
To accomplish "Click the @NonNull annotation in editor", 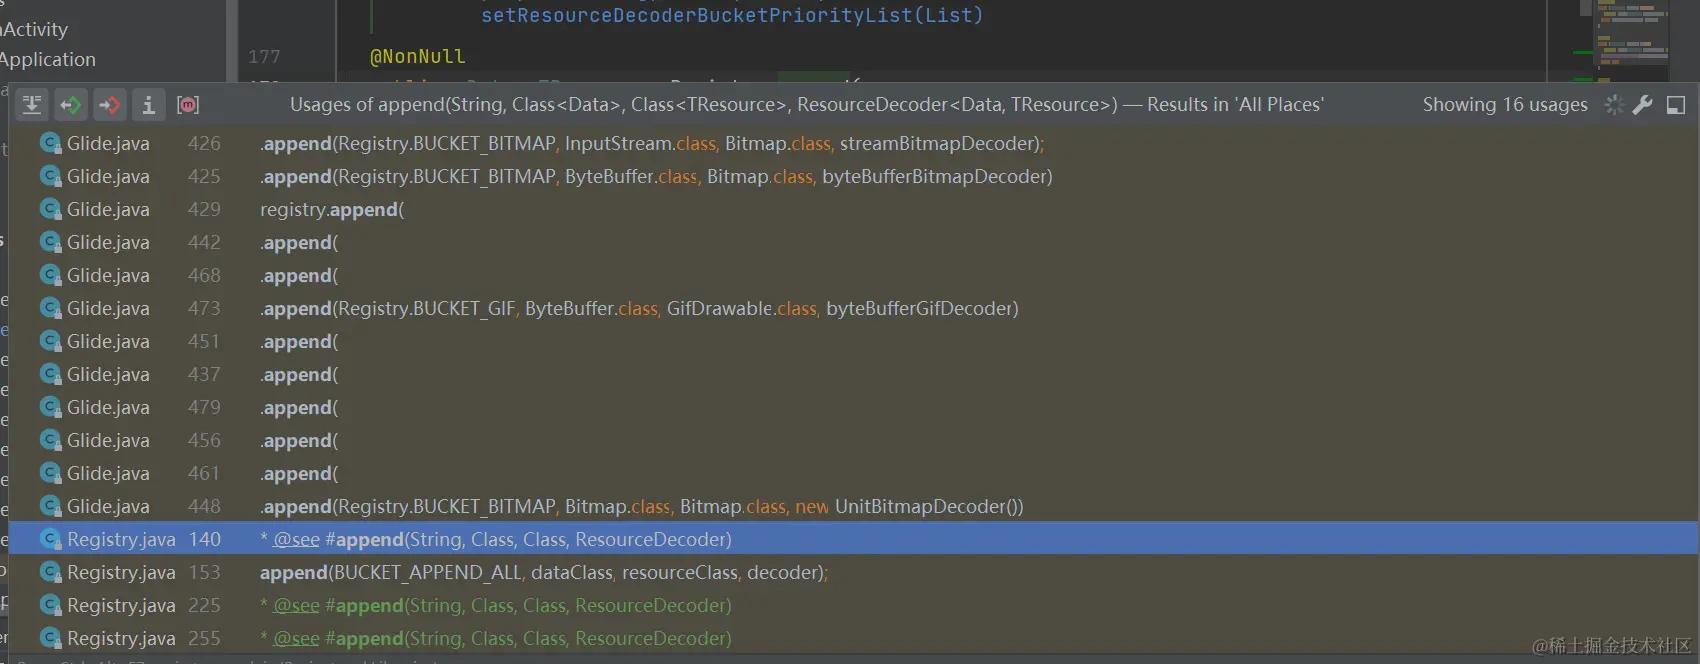I will click(418, 57).
